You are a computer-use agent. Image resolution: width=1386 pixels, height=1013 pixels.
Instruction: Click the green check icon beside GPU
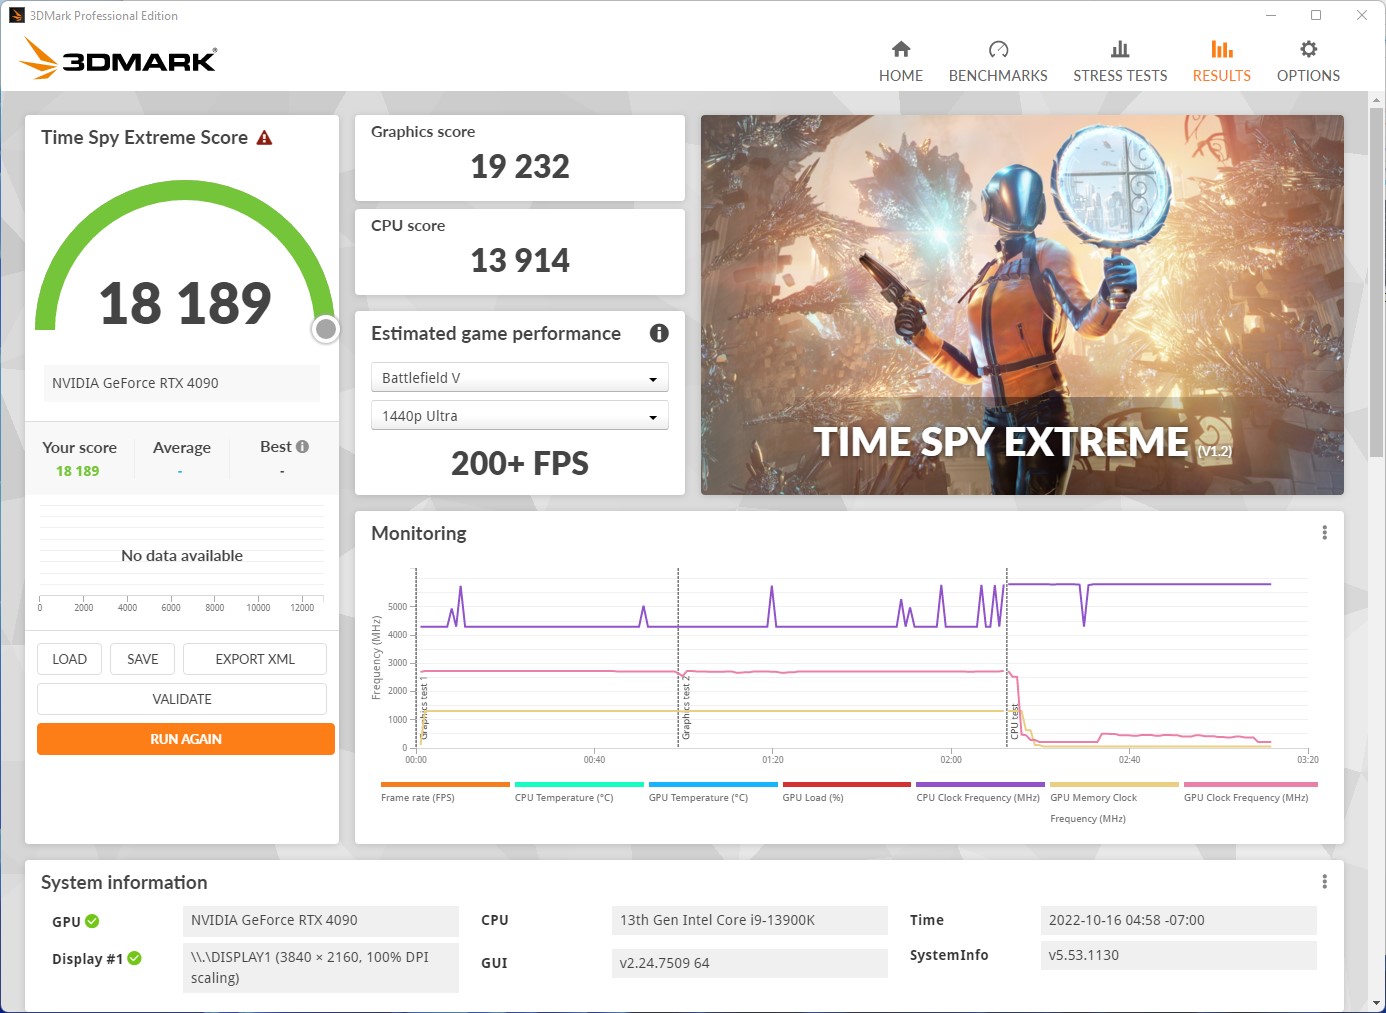pos(92,921)
